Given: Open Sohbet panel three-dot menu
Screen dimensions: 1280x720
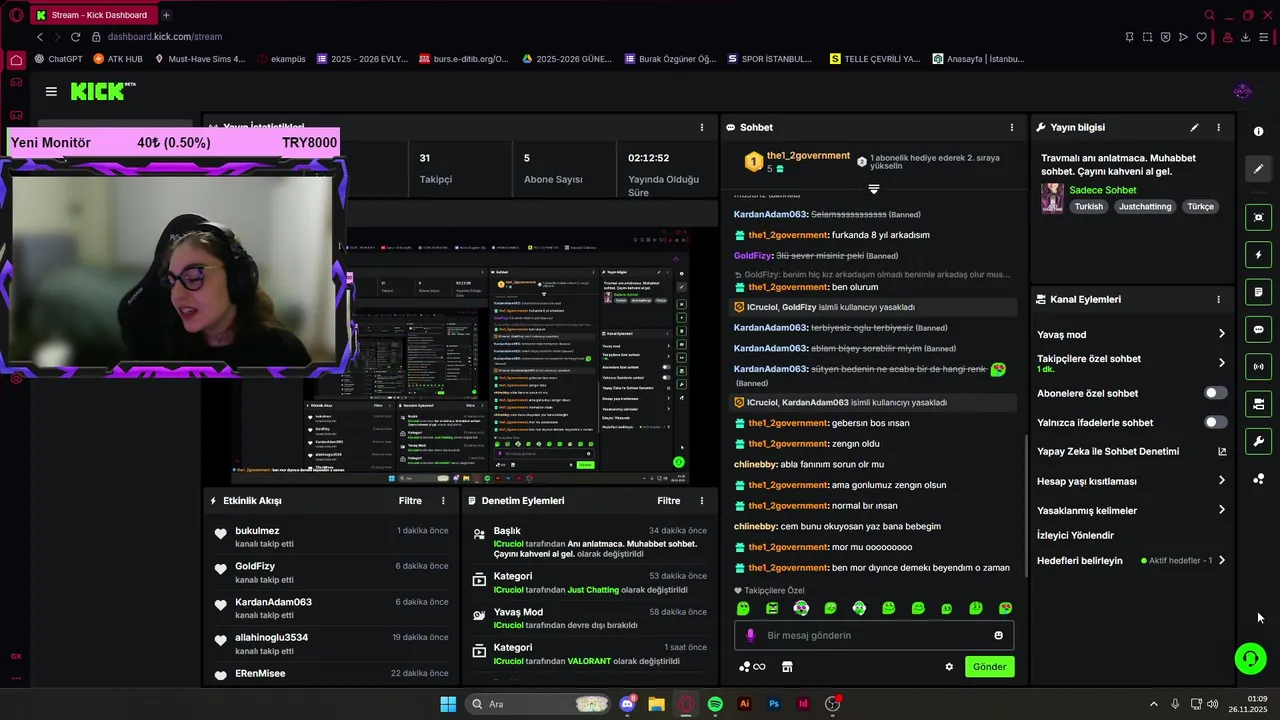Looking at the screenshot, I should [x=1011, y=127].
